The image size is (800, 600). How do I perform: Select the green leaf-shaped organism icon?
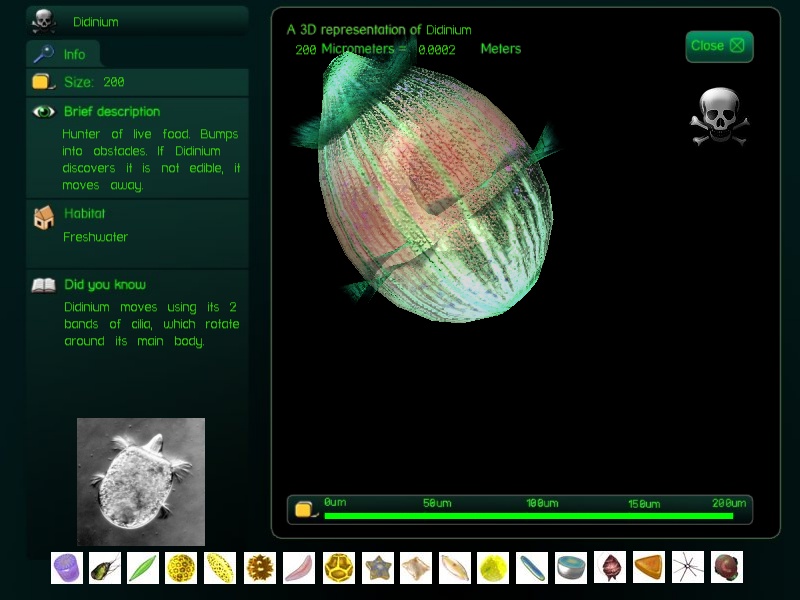coord(143,567)
